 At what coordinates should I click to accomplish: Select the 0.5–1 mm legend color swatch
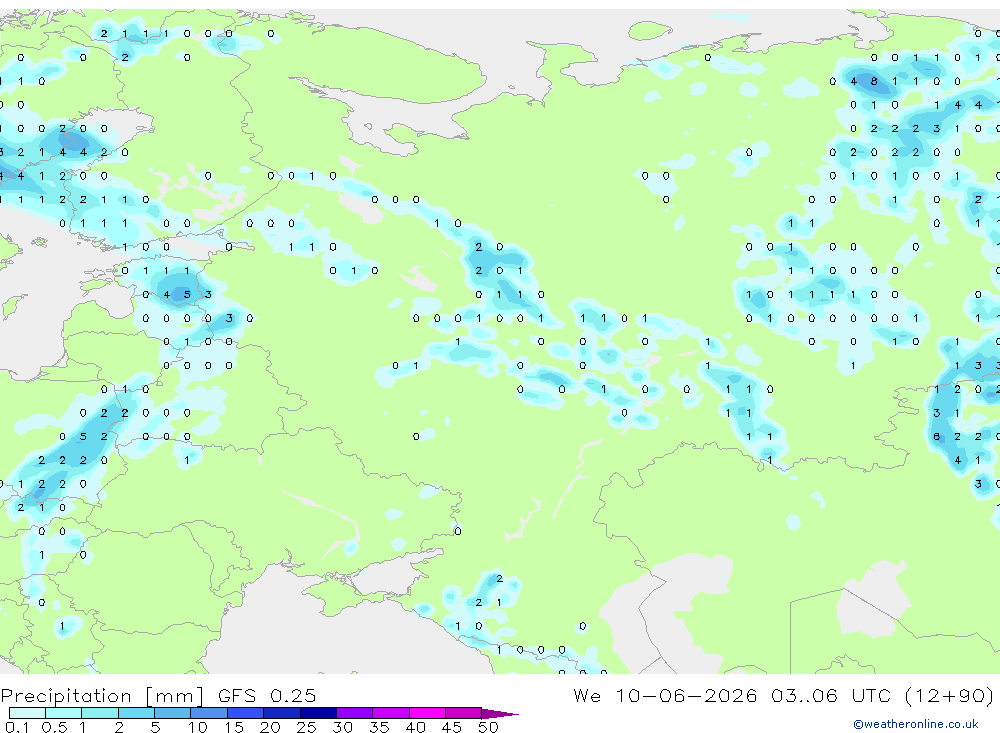click(x=64, y=713)
